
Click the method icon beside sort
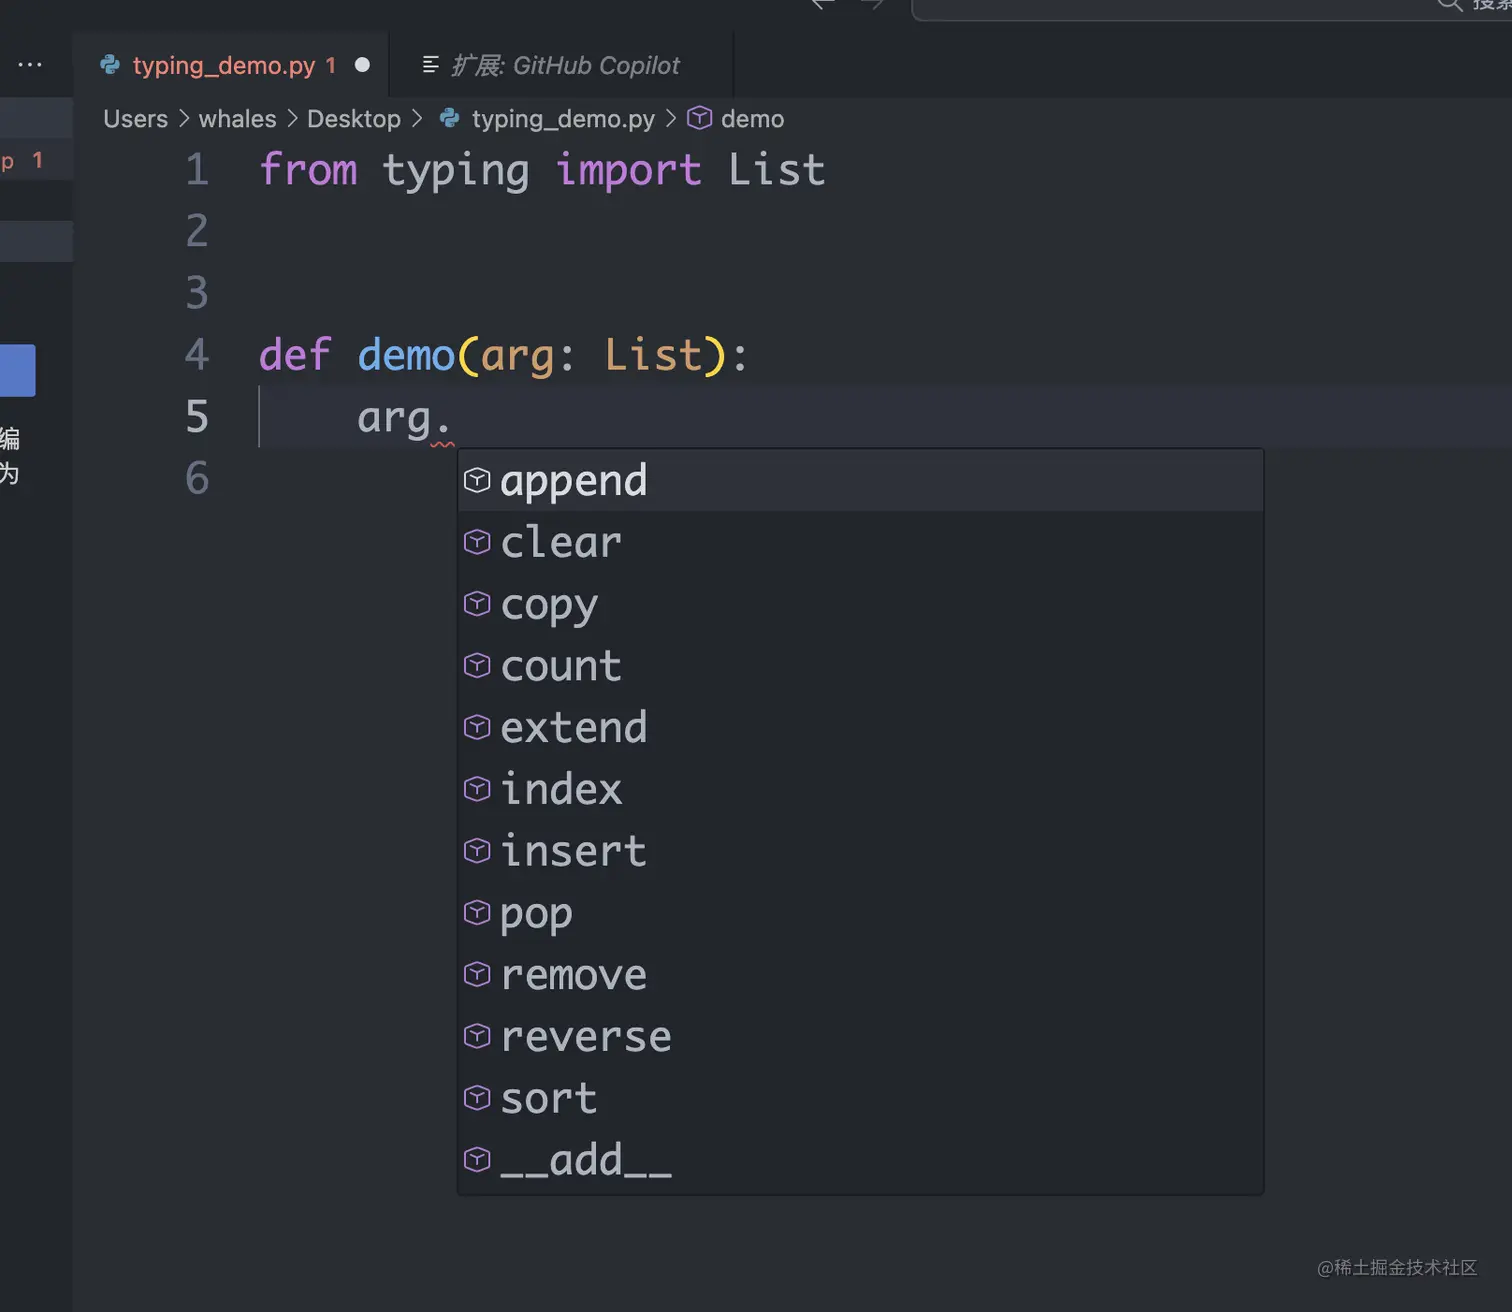[x=477, y=1098]
